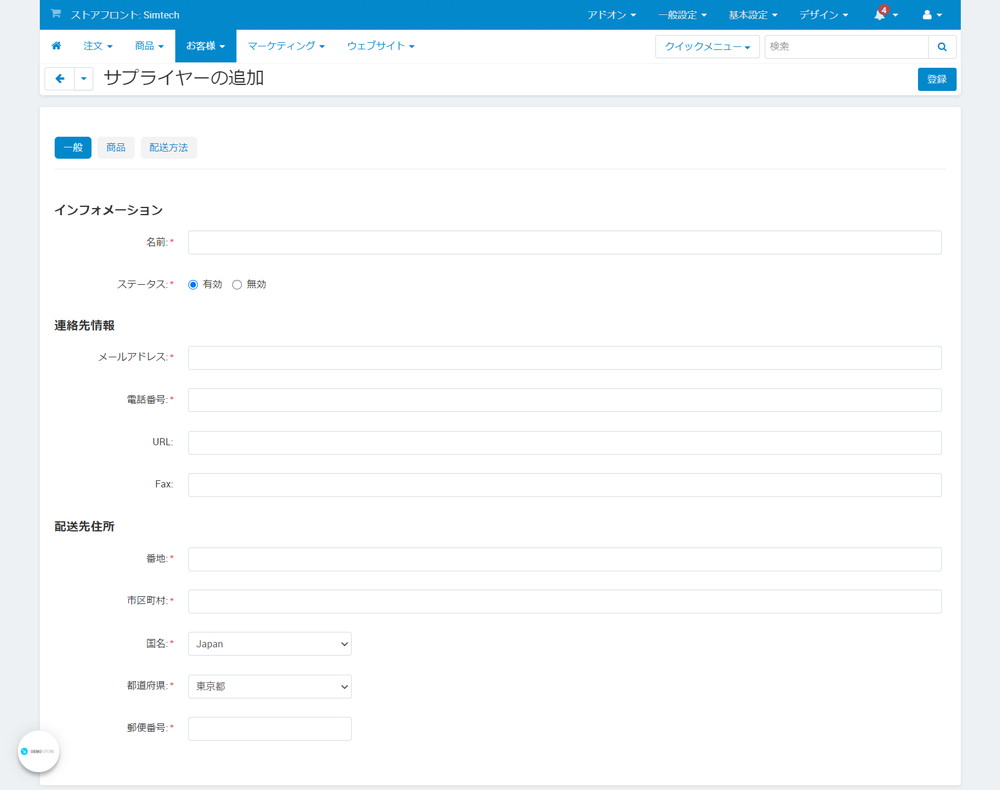Focus the 郵便番号 input field
Image resolution: width=1000 pixels, height=790 pixels.
[x=270, y=729]
